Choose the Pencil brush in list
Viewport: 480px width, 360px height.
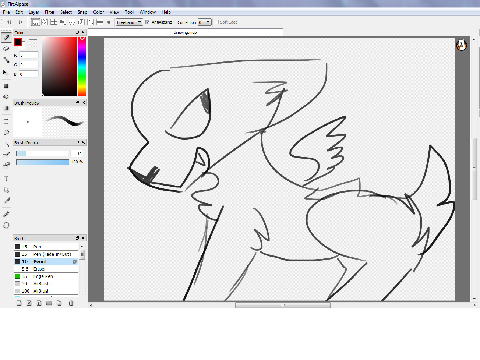[x=46, y=262]
